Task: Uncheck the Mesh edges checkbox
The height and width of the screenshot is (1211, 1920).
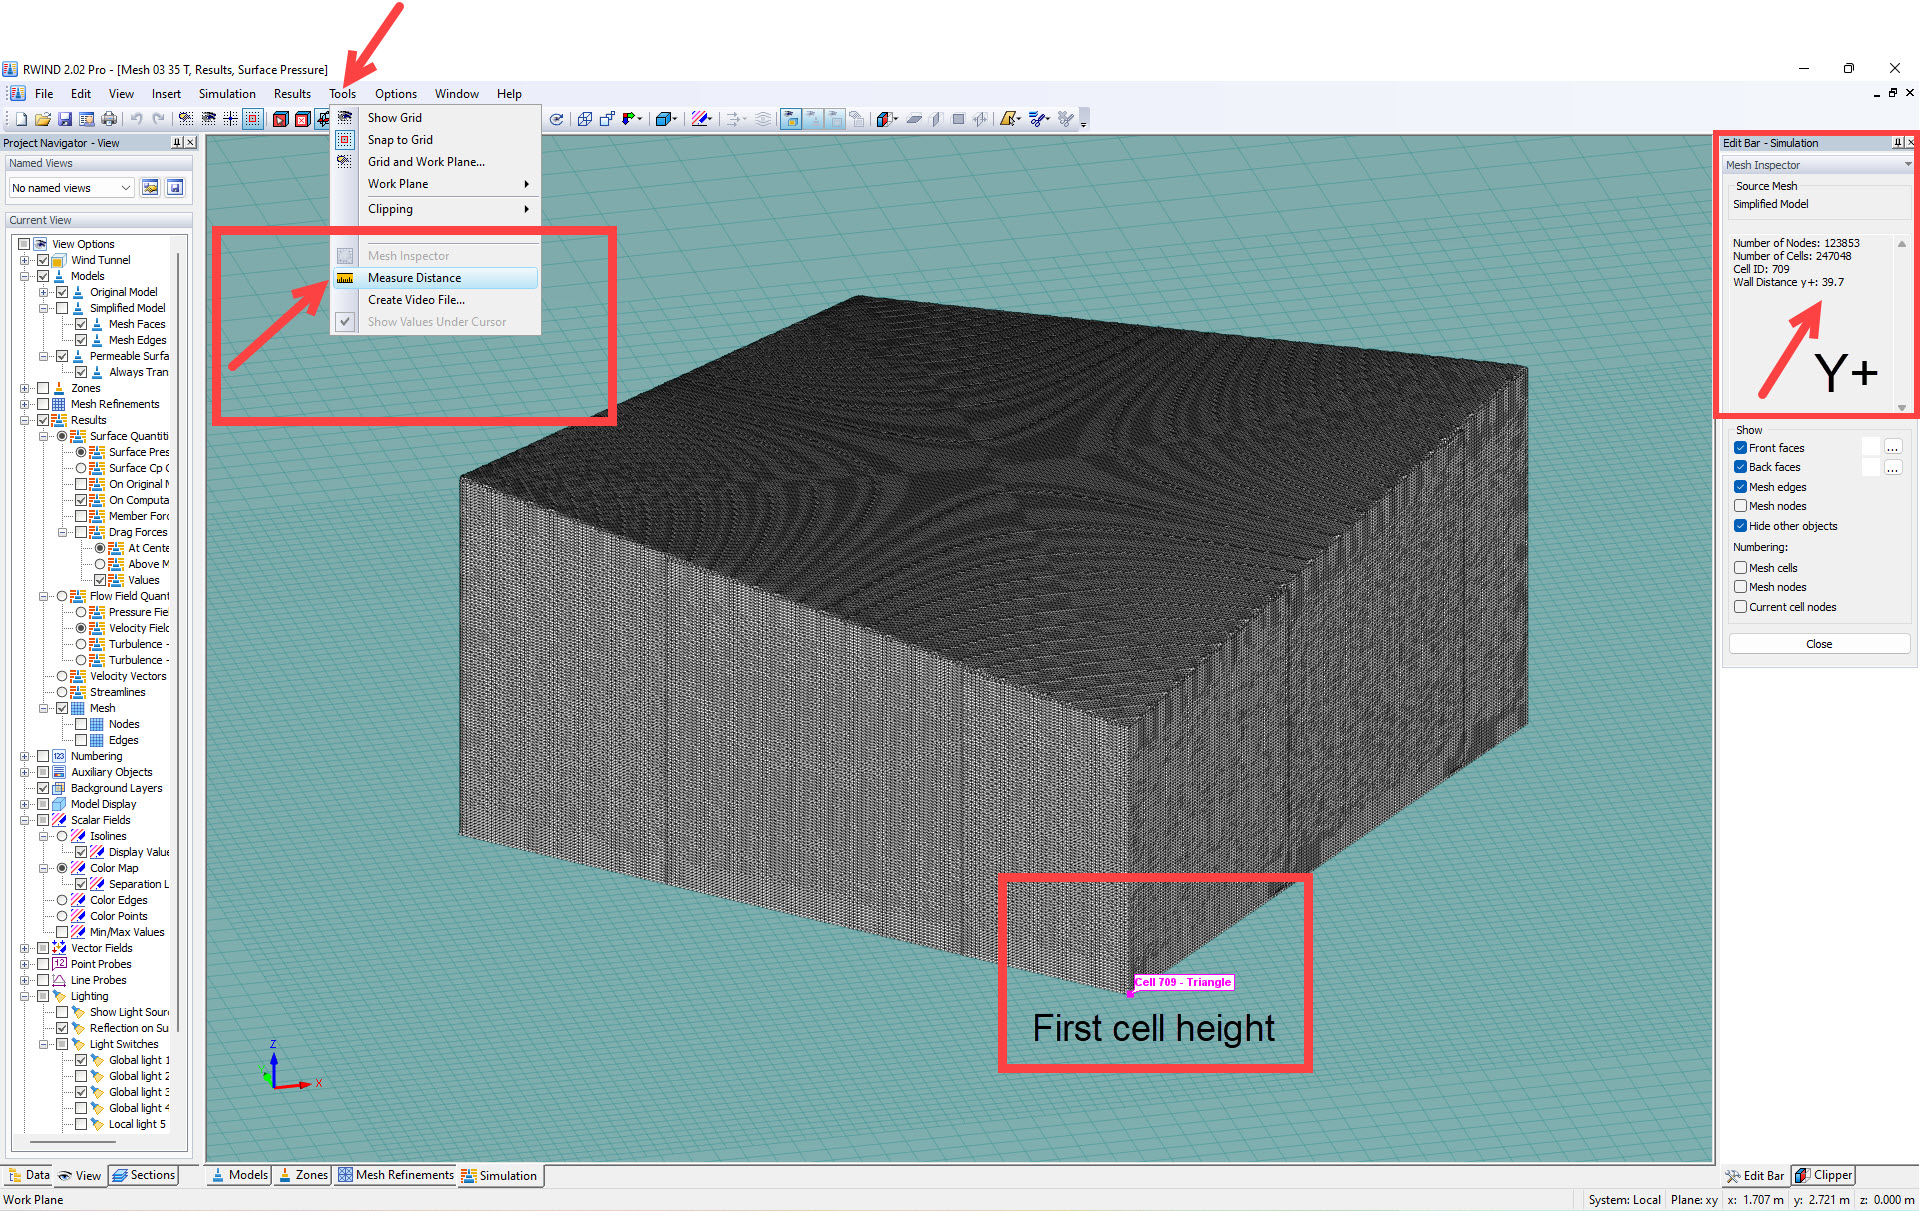Action: point(1740,487)
